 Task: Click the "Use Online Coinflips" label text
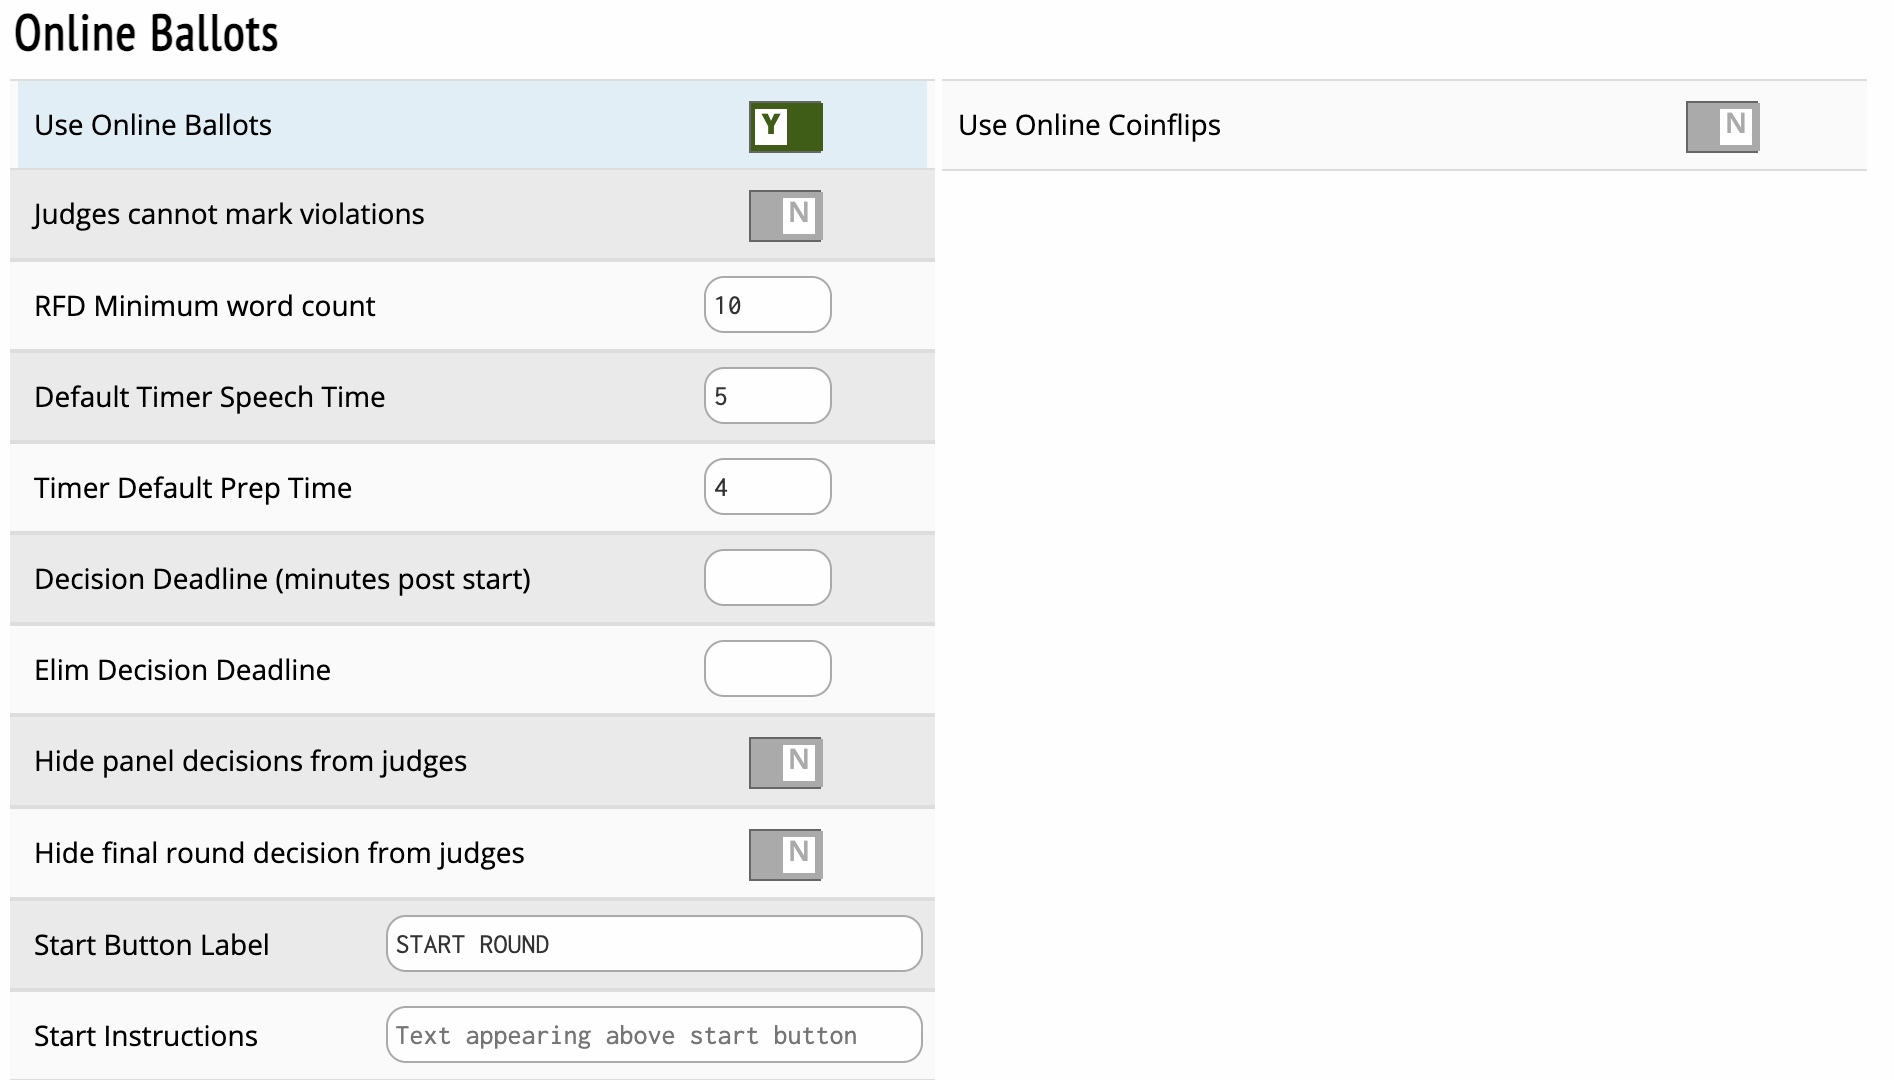(1089, 125)
